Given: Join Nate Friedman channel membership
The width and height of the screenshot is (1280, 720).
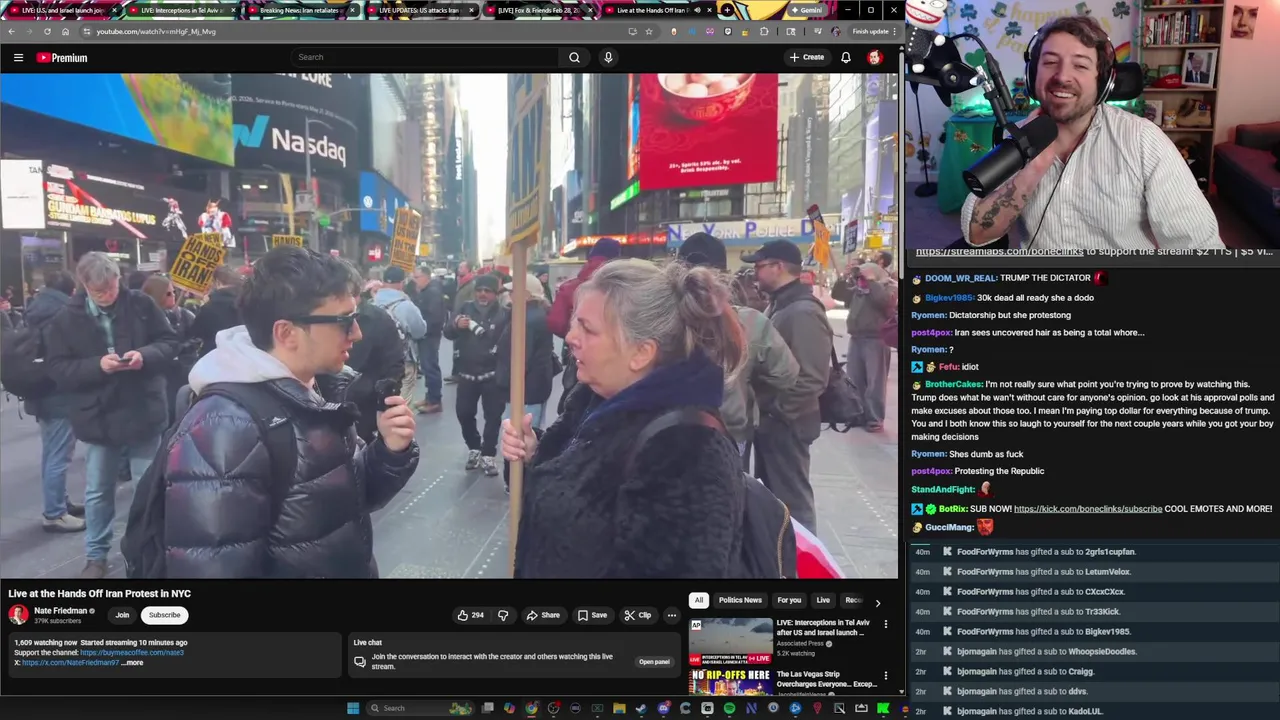Looking at the screenshot, I should tap(122, 615).
